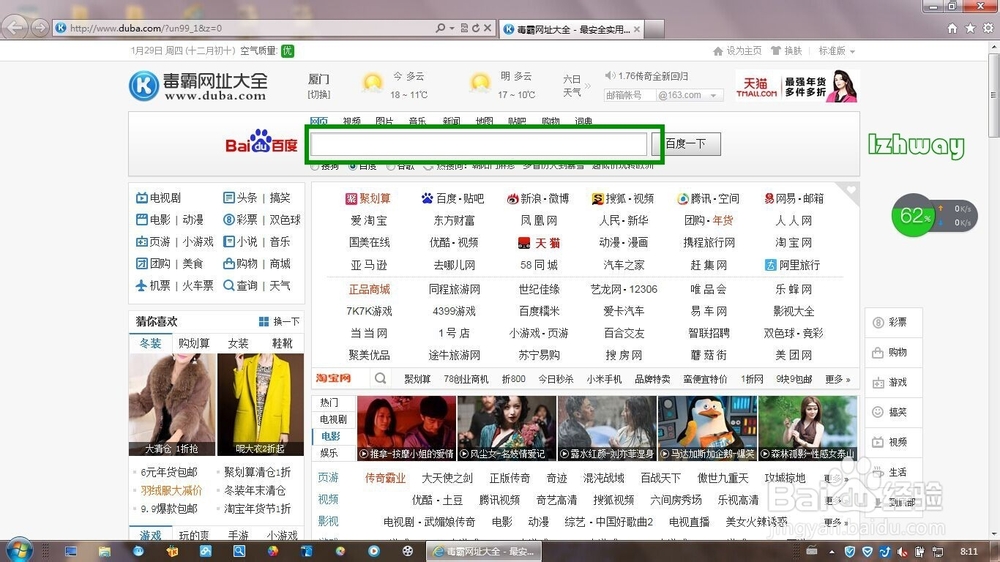Open 羽绒服大减价 link
The height and width of the screenshot is (562, 1000).
click(x=171, y=491)
